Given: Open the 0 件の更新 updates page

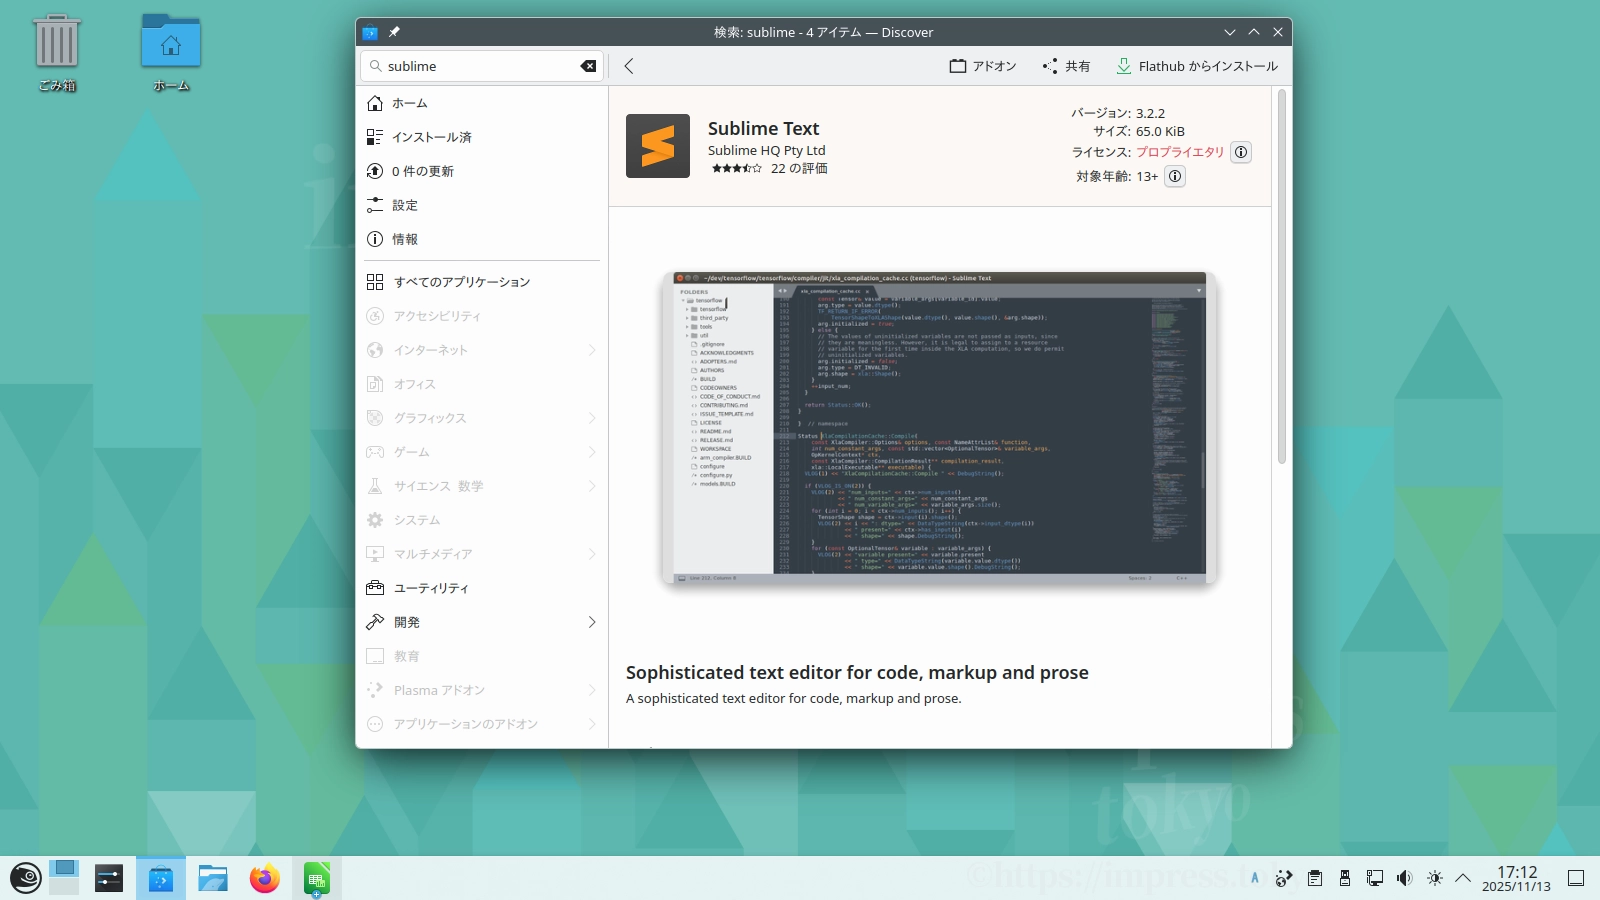Looking at the screenshot, I should 482,171.
